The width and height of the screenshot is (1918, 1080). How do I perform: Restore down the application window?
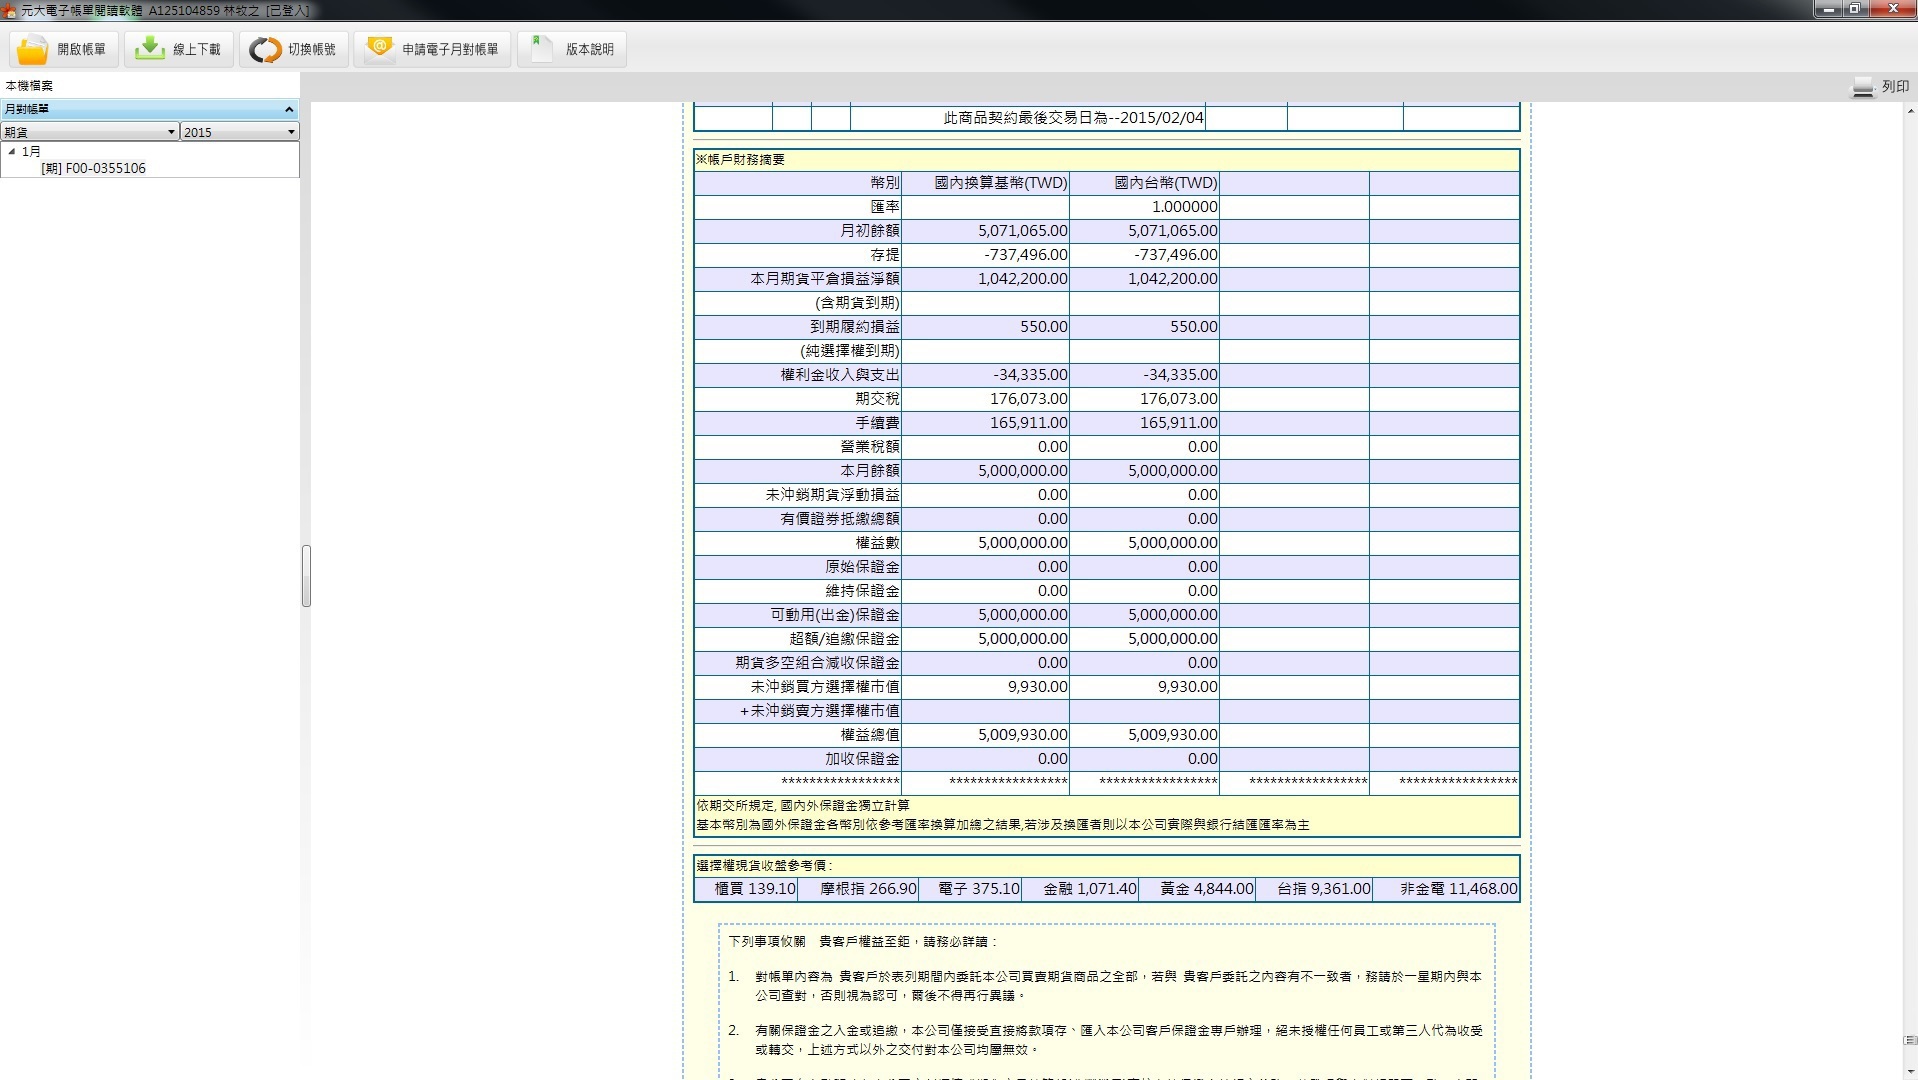point(1854,9)
